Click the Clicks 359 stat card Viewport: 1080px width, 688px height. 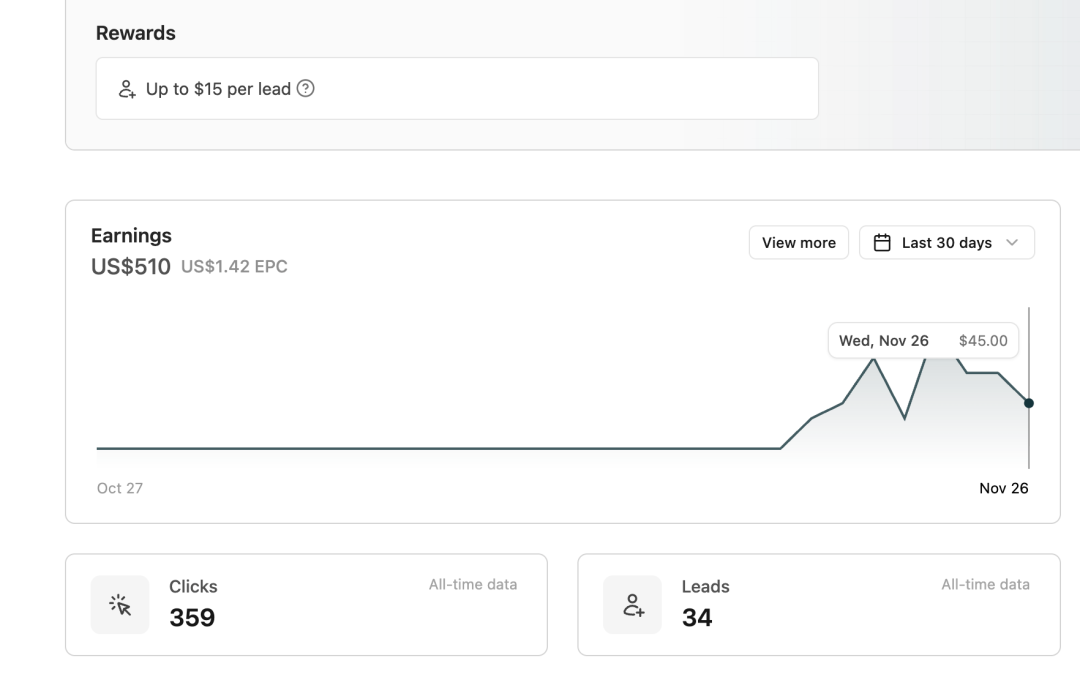[307, 605]
